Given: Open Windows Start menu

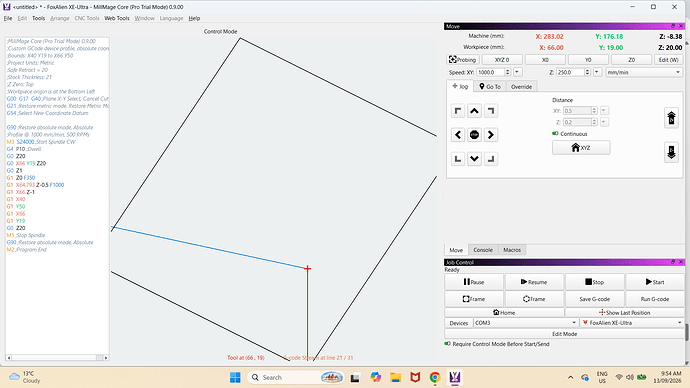Looking at the screenshot, I should [235, 377].
